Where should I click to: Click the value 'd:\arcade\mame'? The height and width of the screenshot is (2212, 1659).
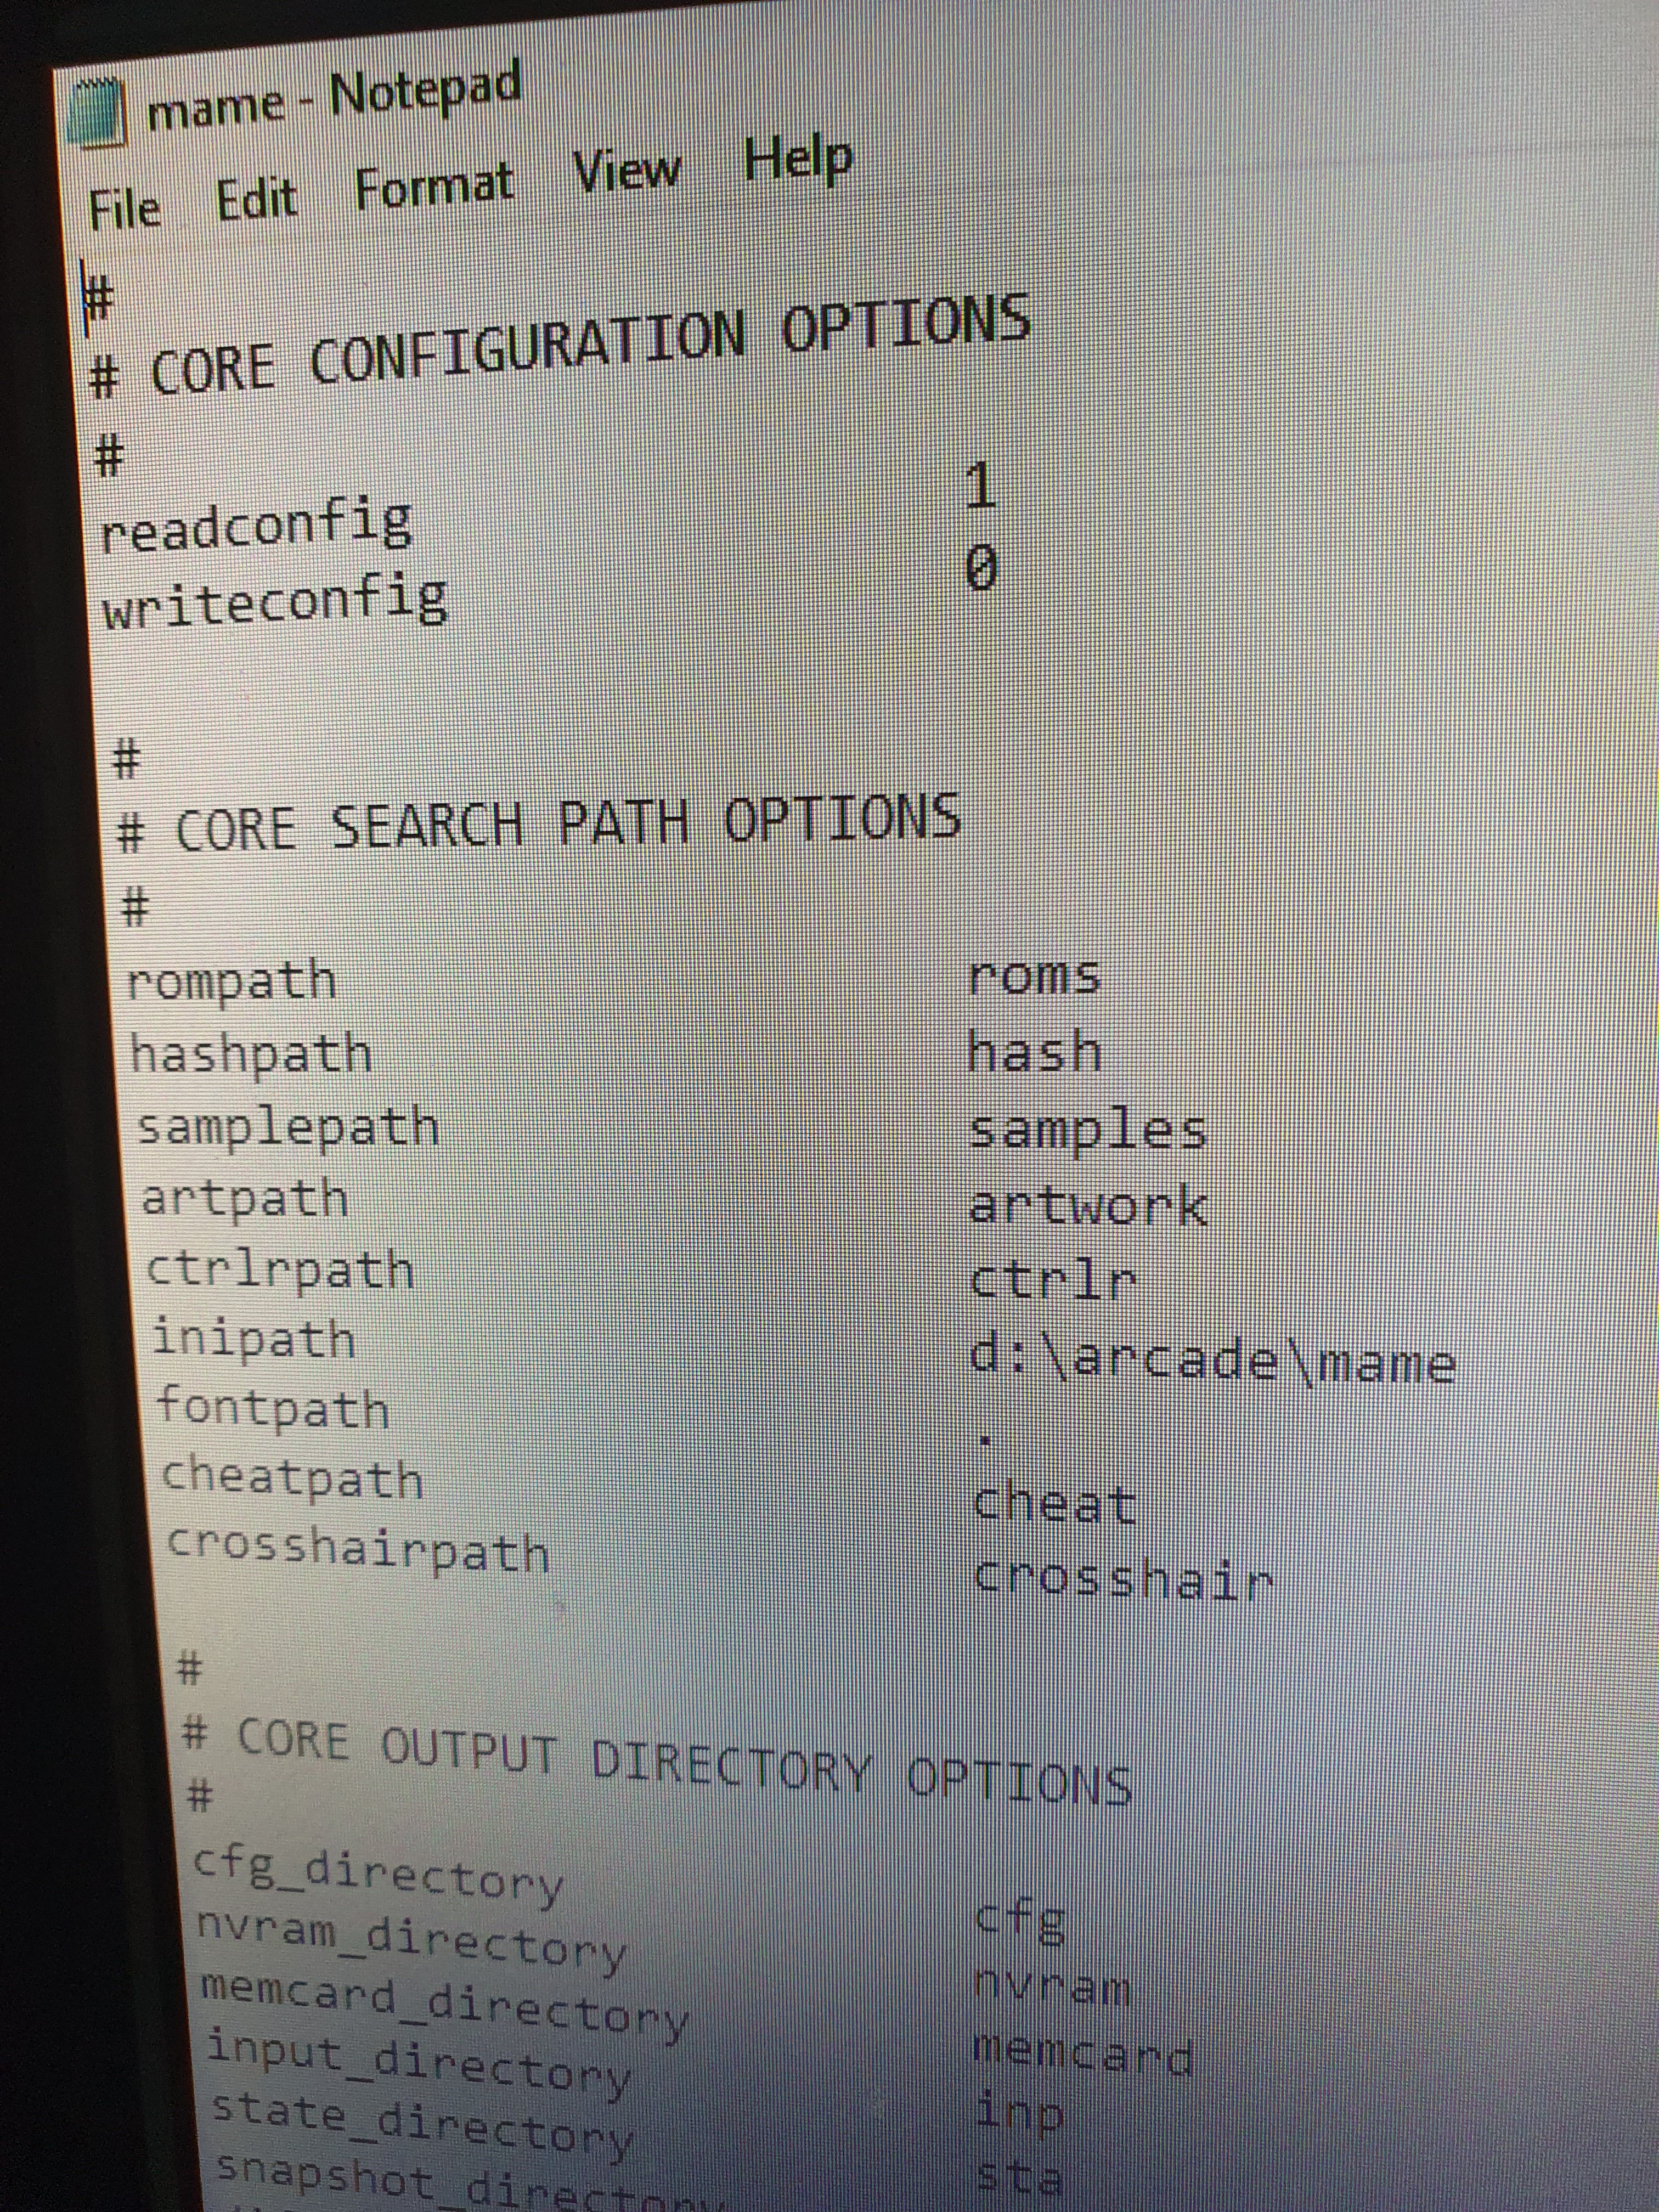1212,1361
